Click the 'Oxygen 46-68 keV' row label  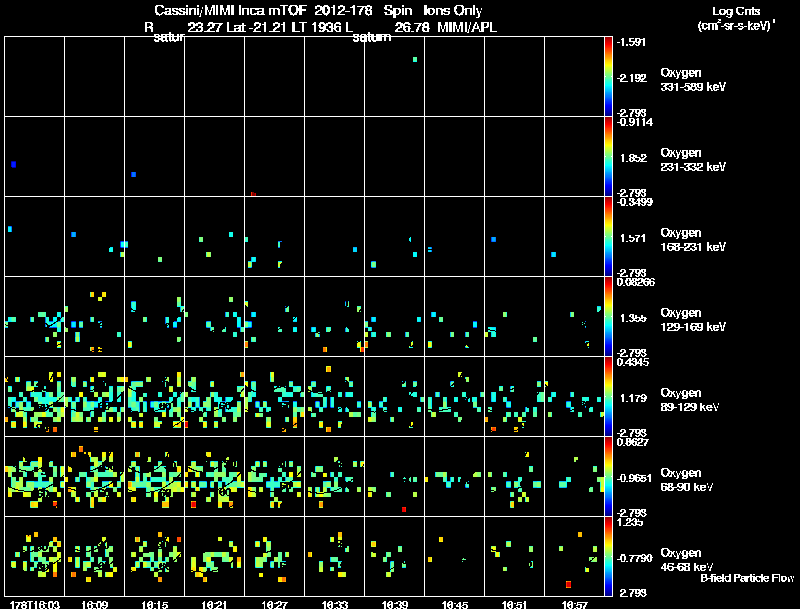coord(687,560)
